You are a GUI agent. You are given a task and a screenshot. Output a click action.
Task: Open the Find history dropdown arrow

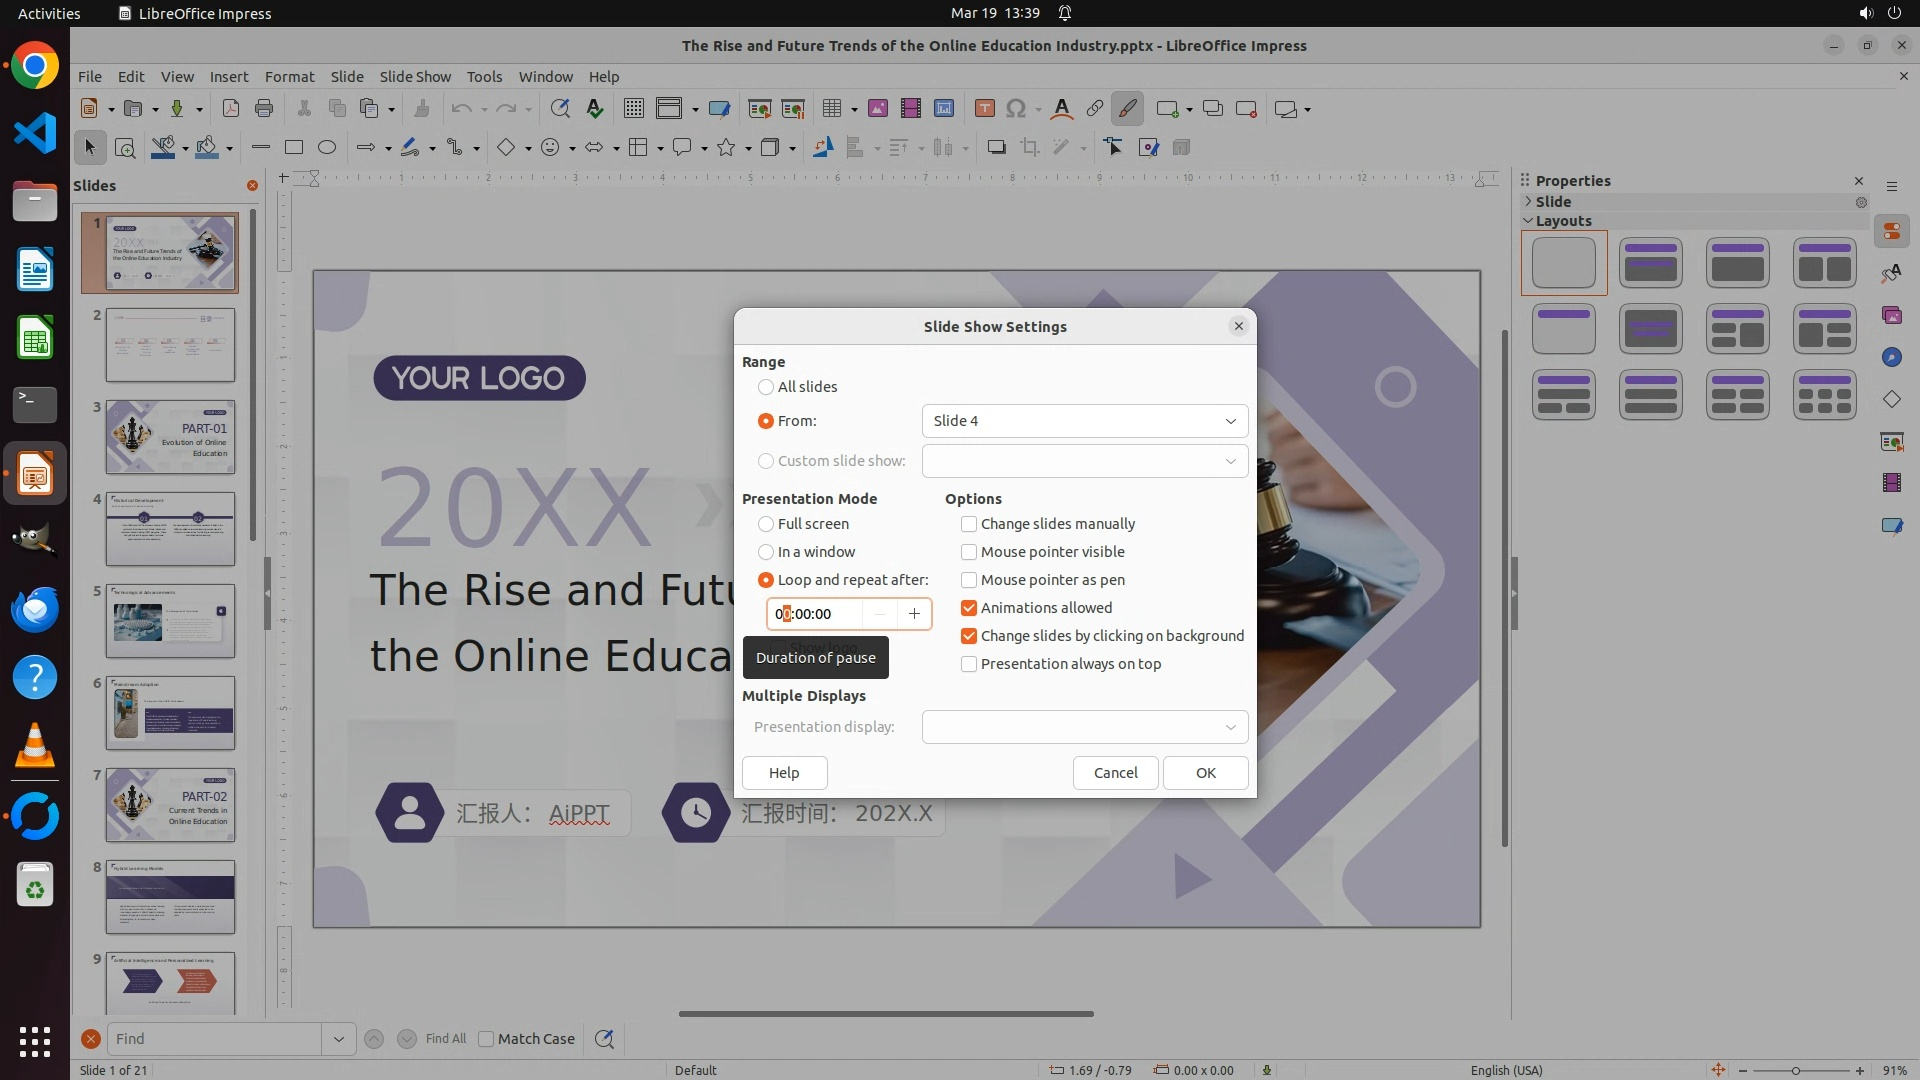(338, 1039)
